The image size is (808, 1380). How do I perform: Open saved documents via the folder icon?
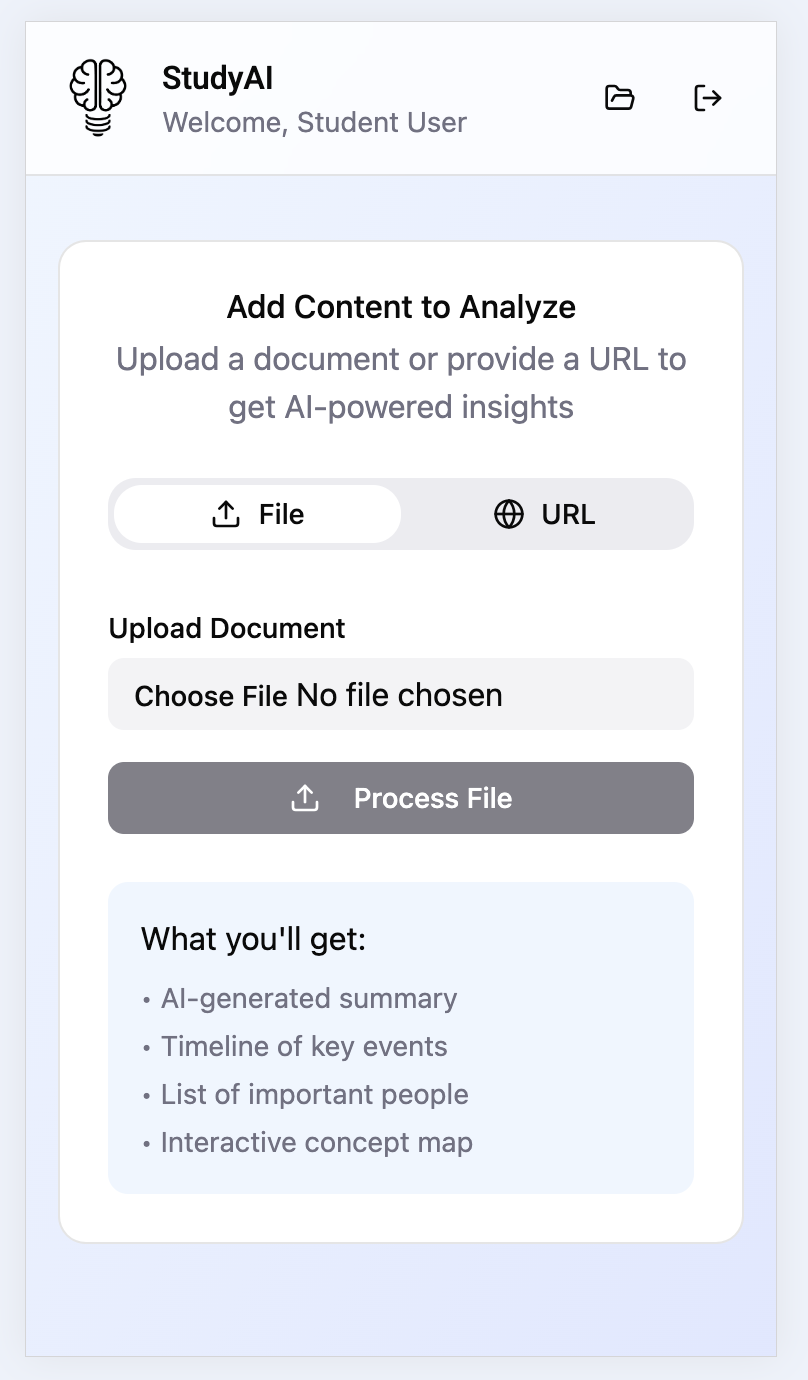click(620, 98)
